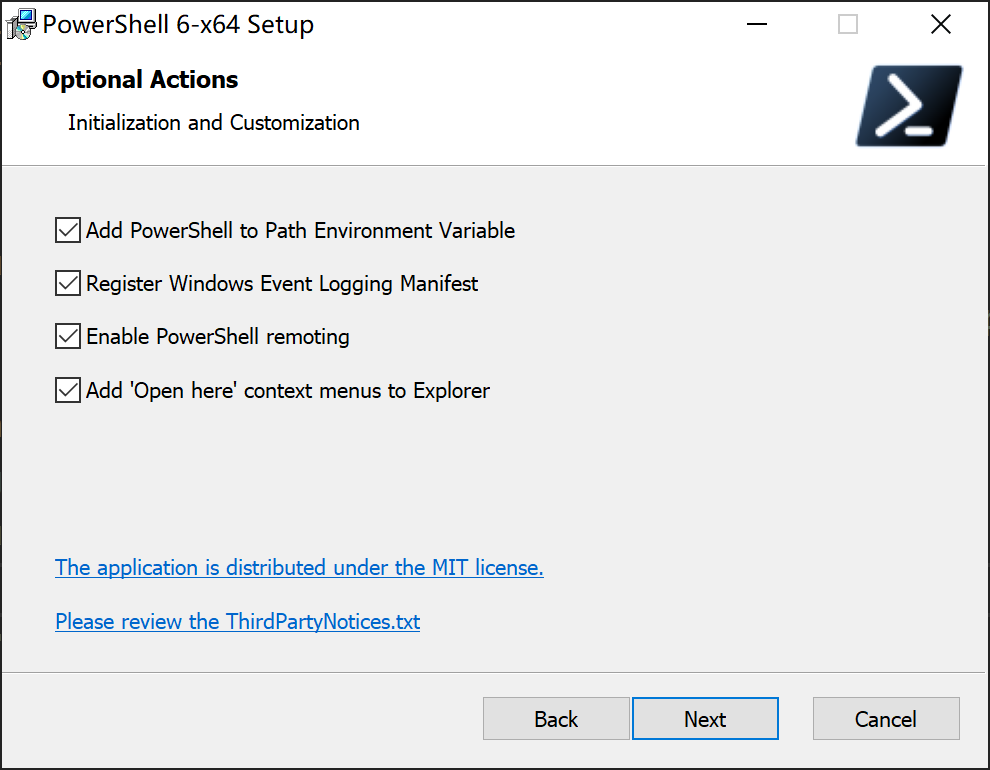
Task: Click the installer package icon in title bar
Action: click(x=21, y=24)
